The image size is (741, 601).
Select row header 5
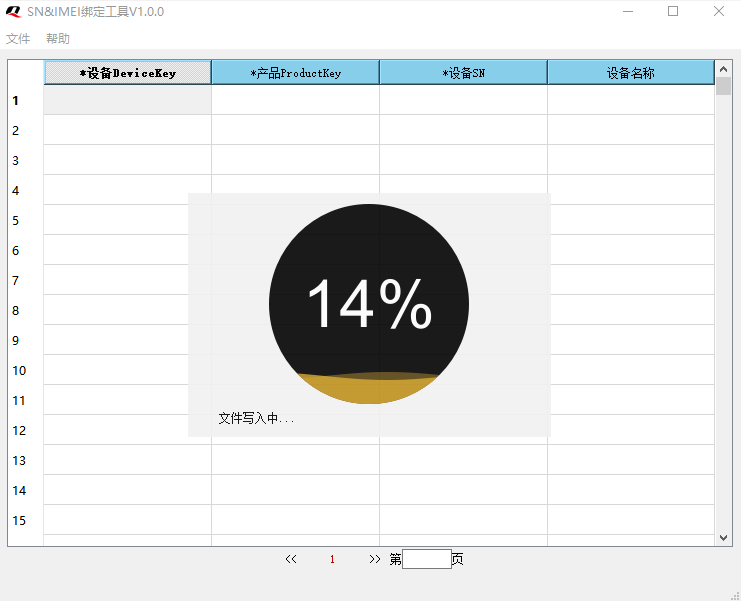pos(26,220)
